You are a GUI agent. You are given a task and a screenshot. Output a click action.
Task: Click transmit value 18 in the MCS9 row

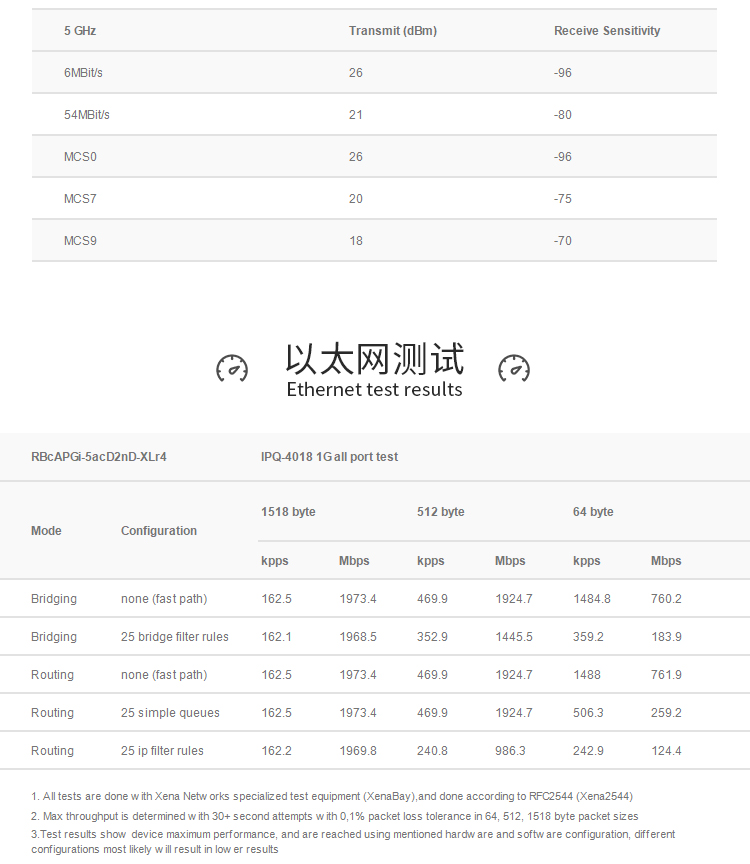(x=356, y=241)
